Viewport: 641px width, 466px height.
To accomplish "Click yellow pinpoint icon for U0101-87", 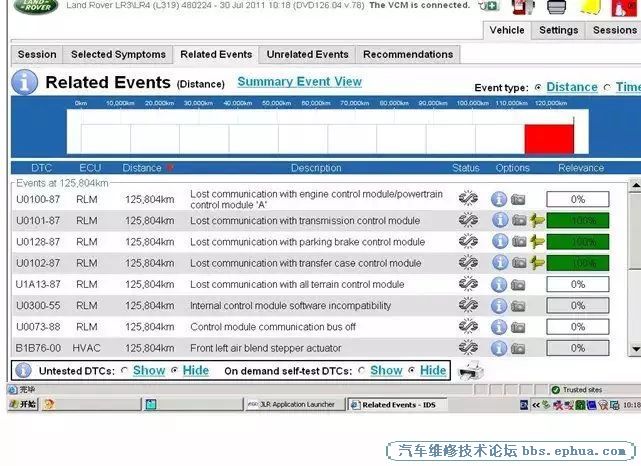I will tap(537, 220).
